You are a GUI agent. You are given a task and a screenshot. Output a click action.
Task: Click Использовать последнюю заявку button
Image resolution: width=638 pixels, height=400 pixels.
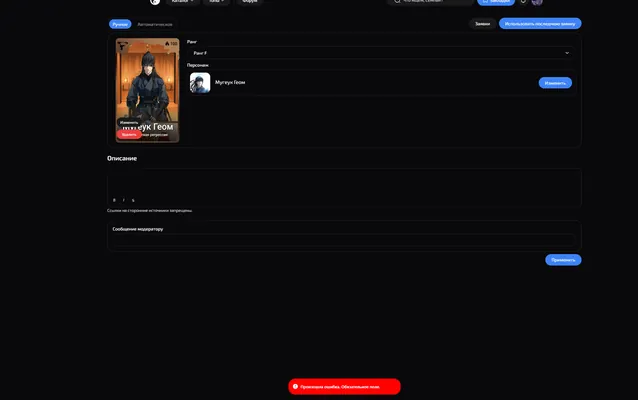coord(540,24)
